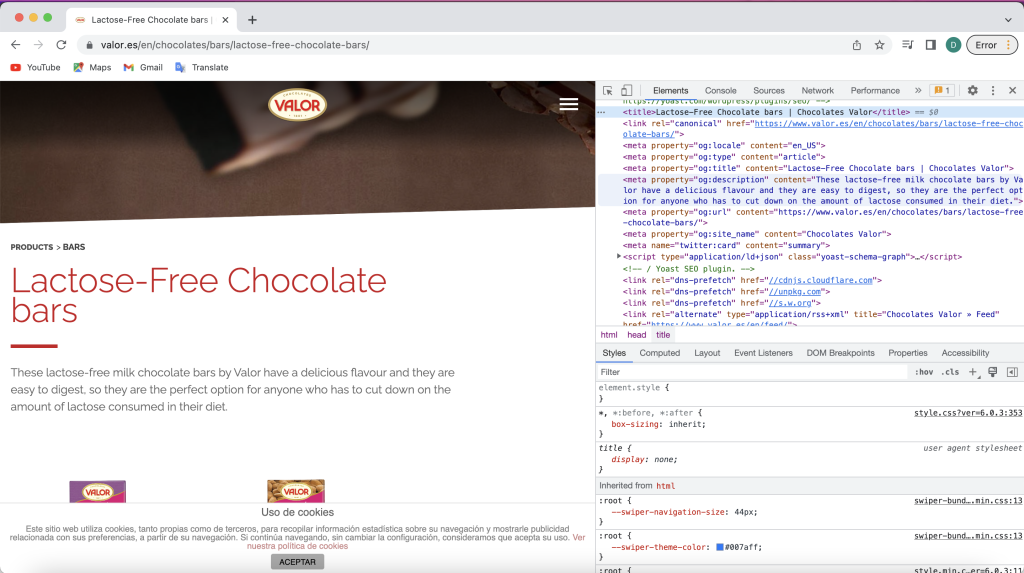Open the Gmail bookmark
1024x573 pixels.
(x=143, y=67)
